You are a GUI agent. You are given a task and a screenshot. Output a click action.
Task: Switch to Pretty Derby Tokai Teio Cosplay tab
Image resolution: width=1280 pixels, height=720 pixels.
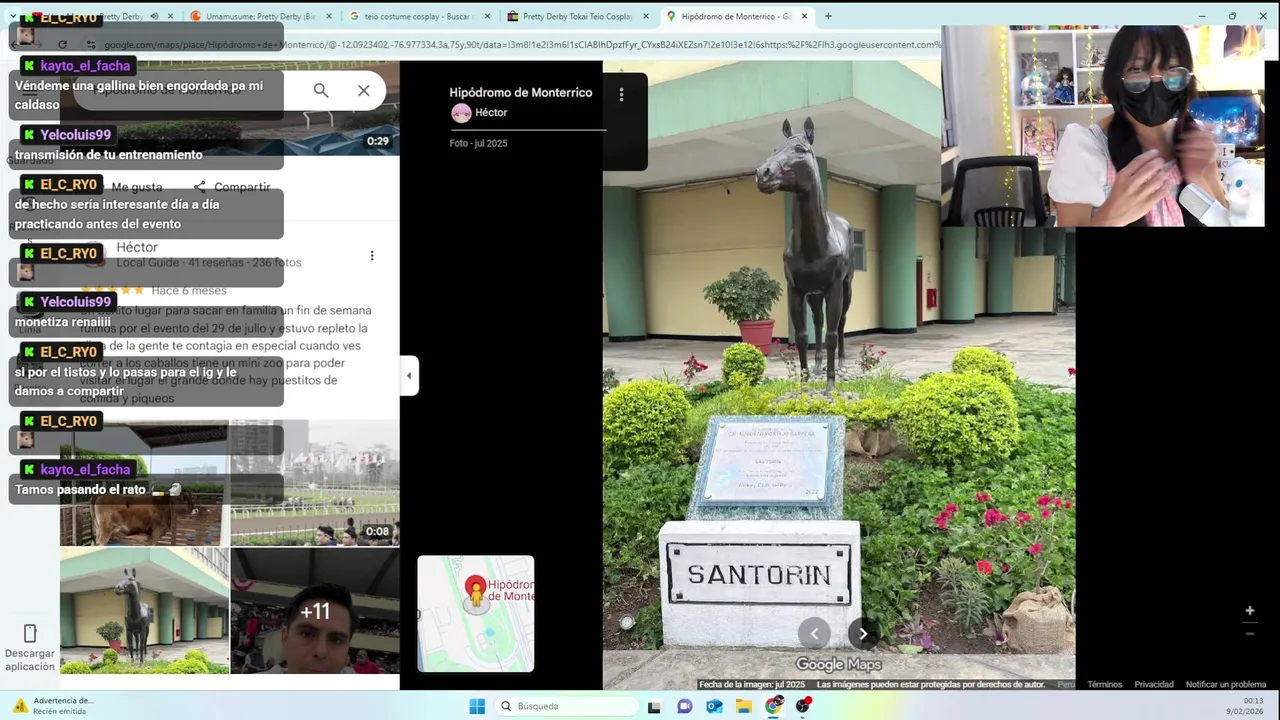tap(577, 16)
